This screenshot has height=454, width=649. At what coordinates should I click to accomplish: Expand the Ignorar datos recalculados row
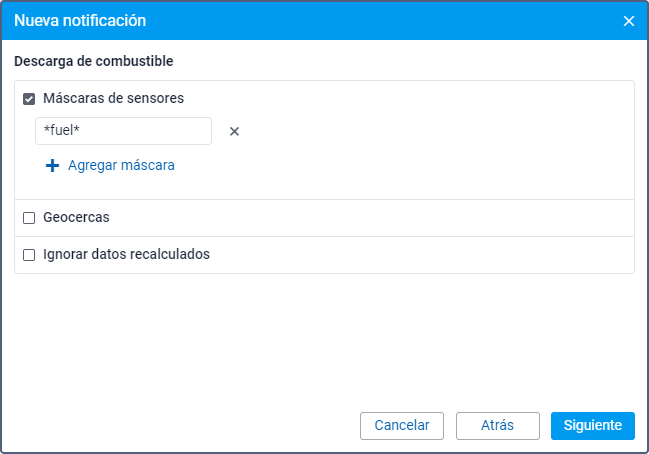[x=420, y=255]
